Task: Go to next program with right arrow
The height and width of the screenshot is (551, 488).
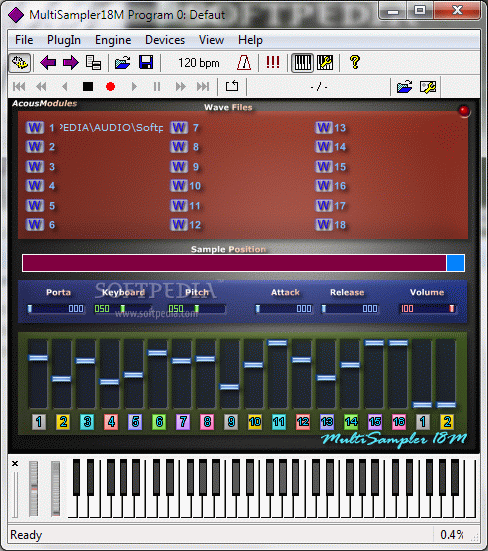Action: pos(71,63)
